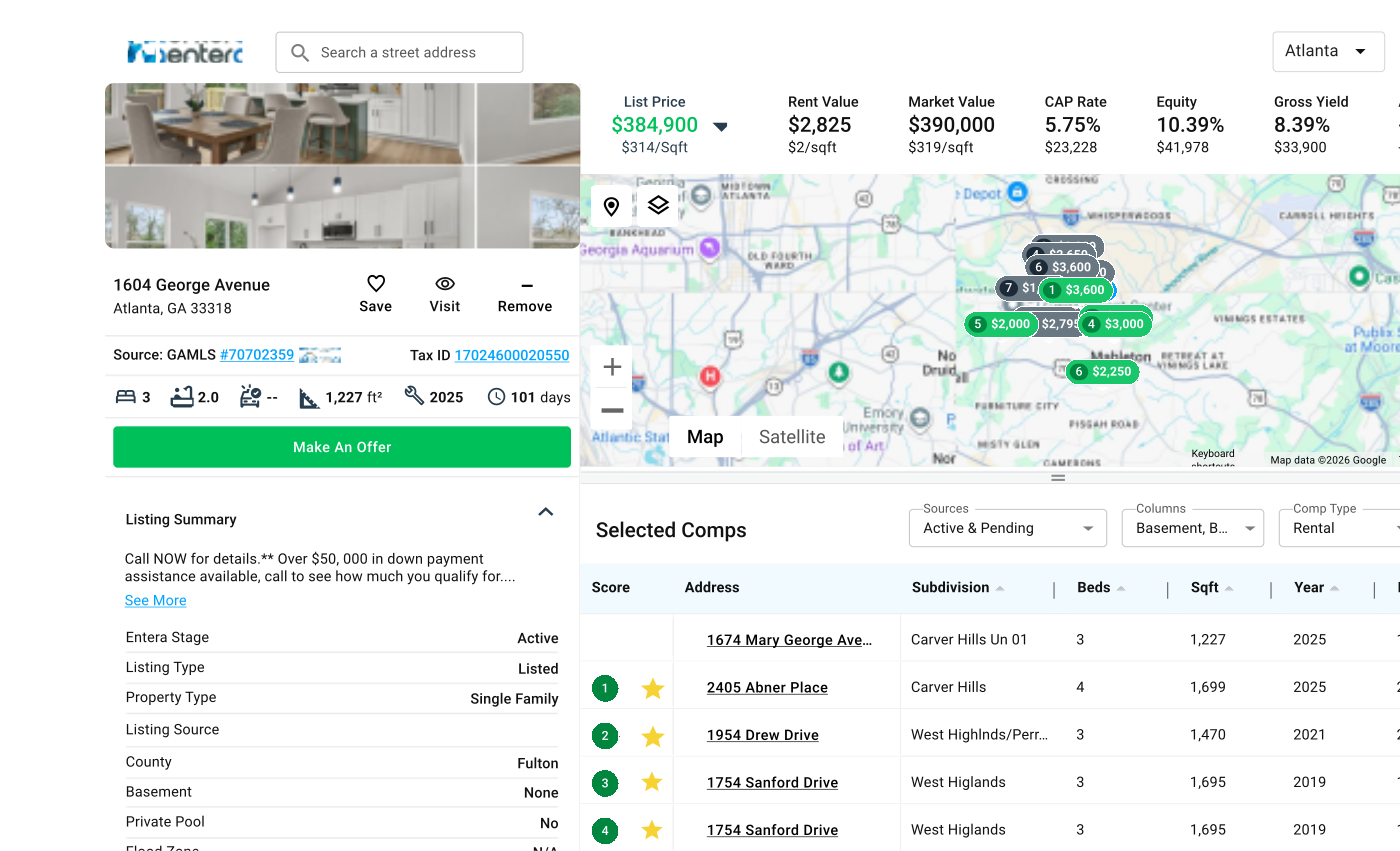Image resolution: width=1400 pixels, height=851 pixels.
Task: Open GAMLS listing #70702359 link
Action: click(x=257, y=355)
